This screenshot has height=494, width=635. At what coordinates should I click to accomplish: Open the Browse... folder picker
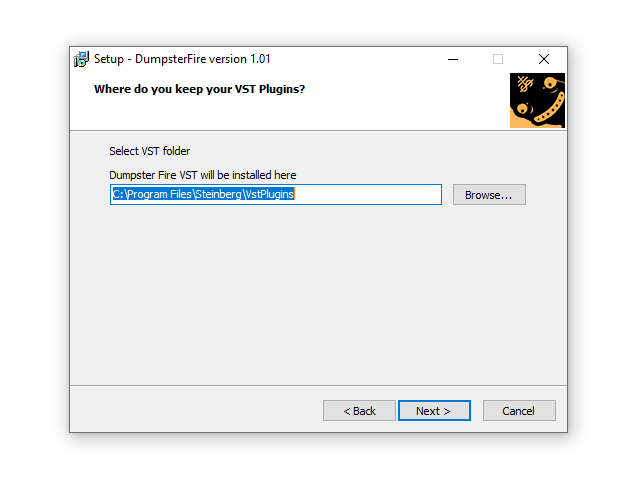pos(488,195)
